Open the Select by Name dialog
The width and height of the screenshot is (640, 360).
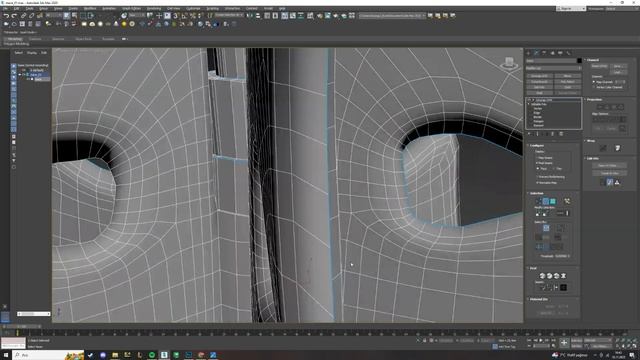tap(74, 16)
